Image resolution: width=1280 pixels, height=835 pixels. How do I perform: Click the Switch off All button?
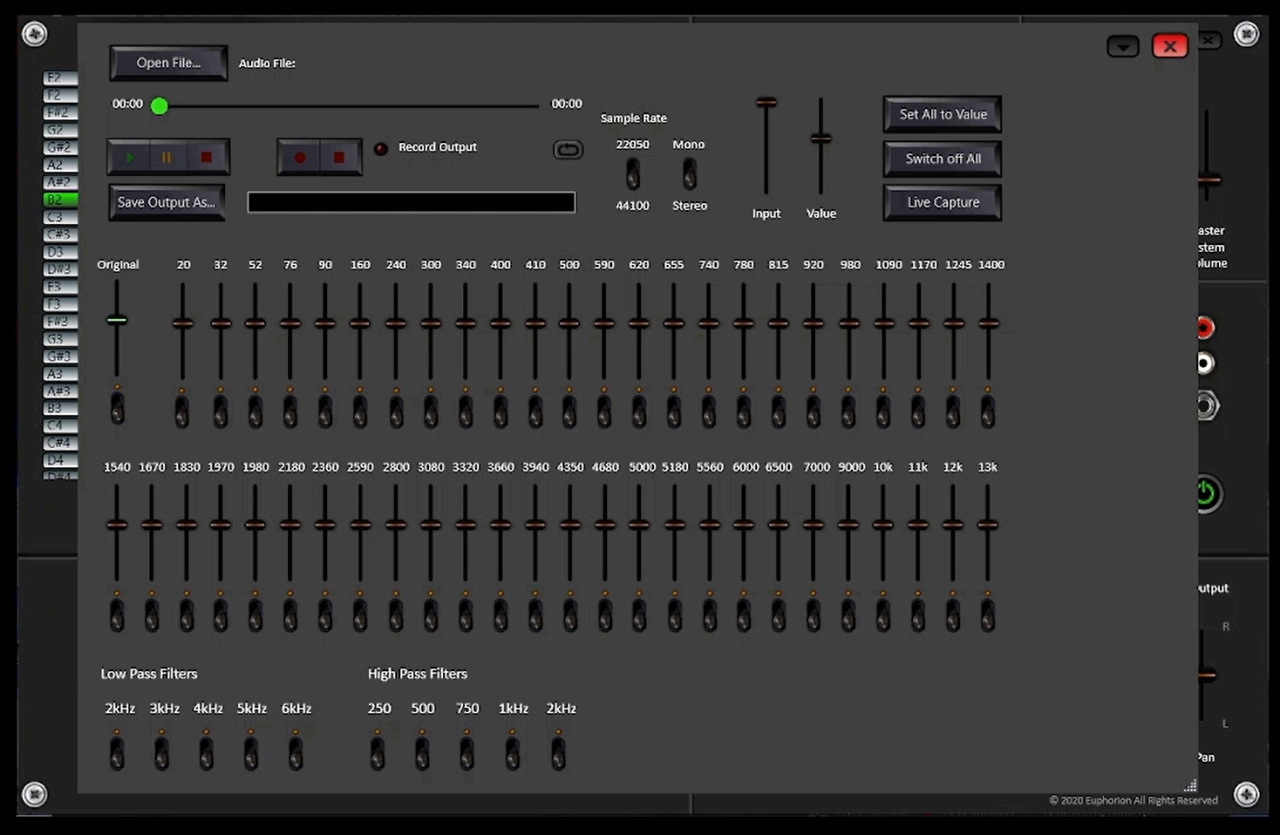tap(941, 158)
